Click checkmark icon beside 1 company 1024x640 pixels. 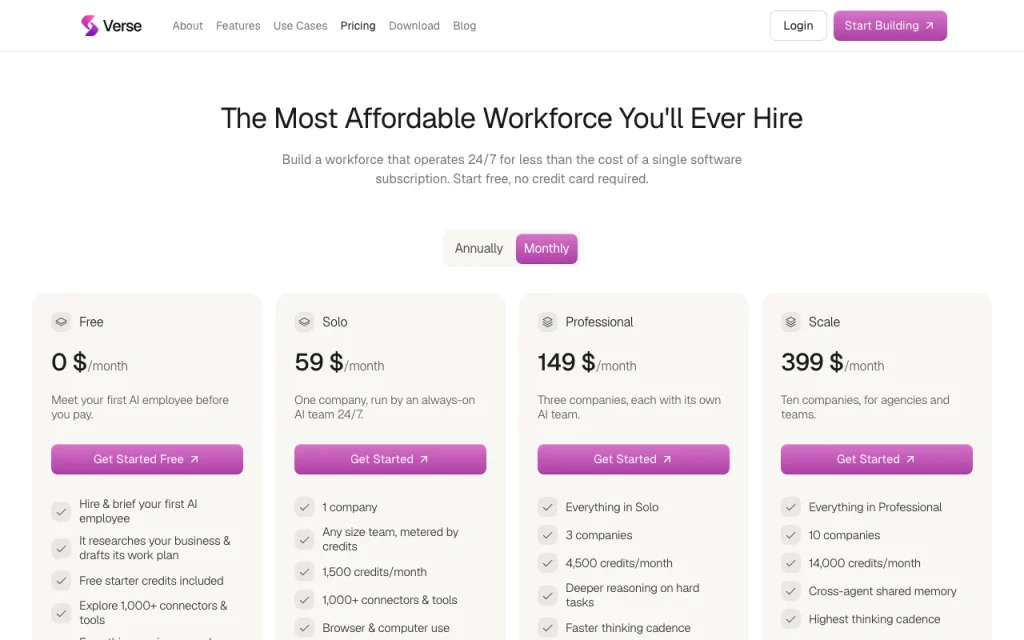[304, 507]
